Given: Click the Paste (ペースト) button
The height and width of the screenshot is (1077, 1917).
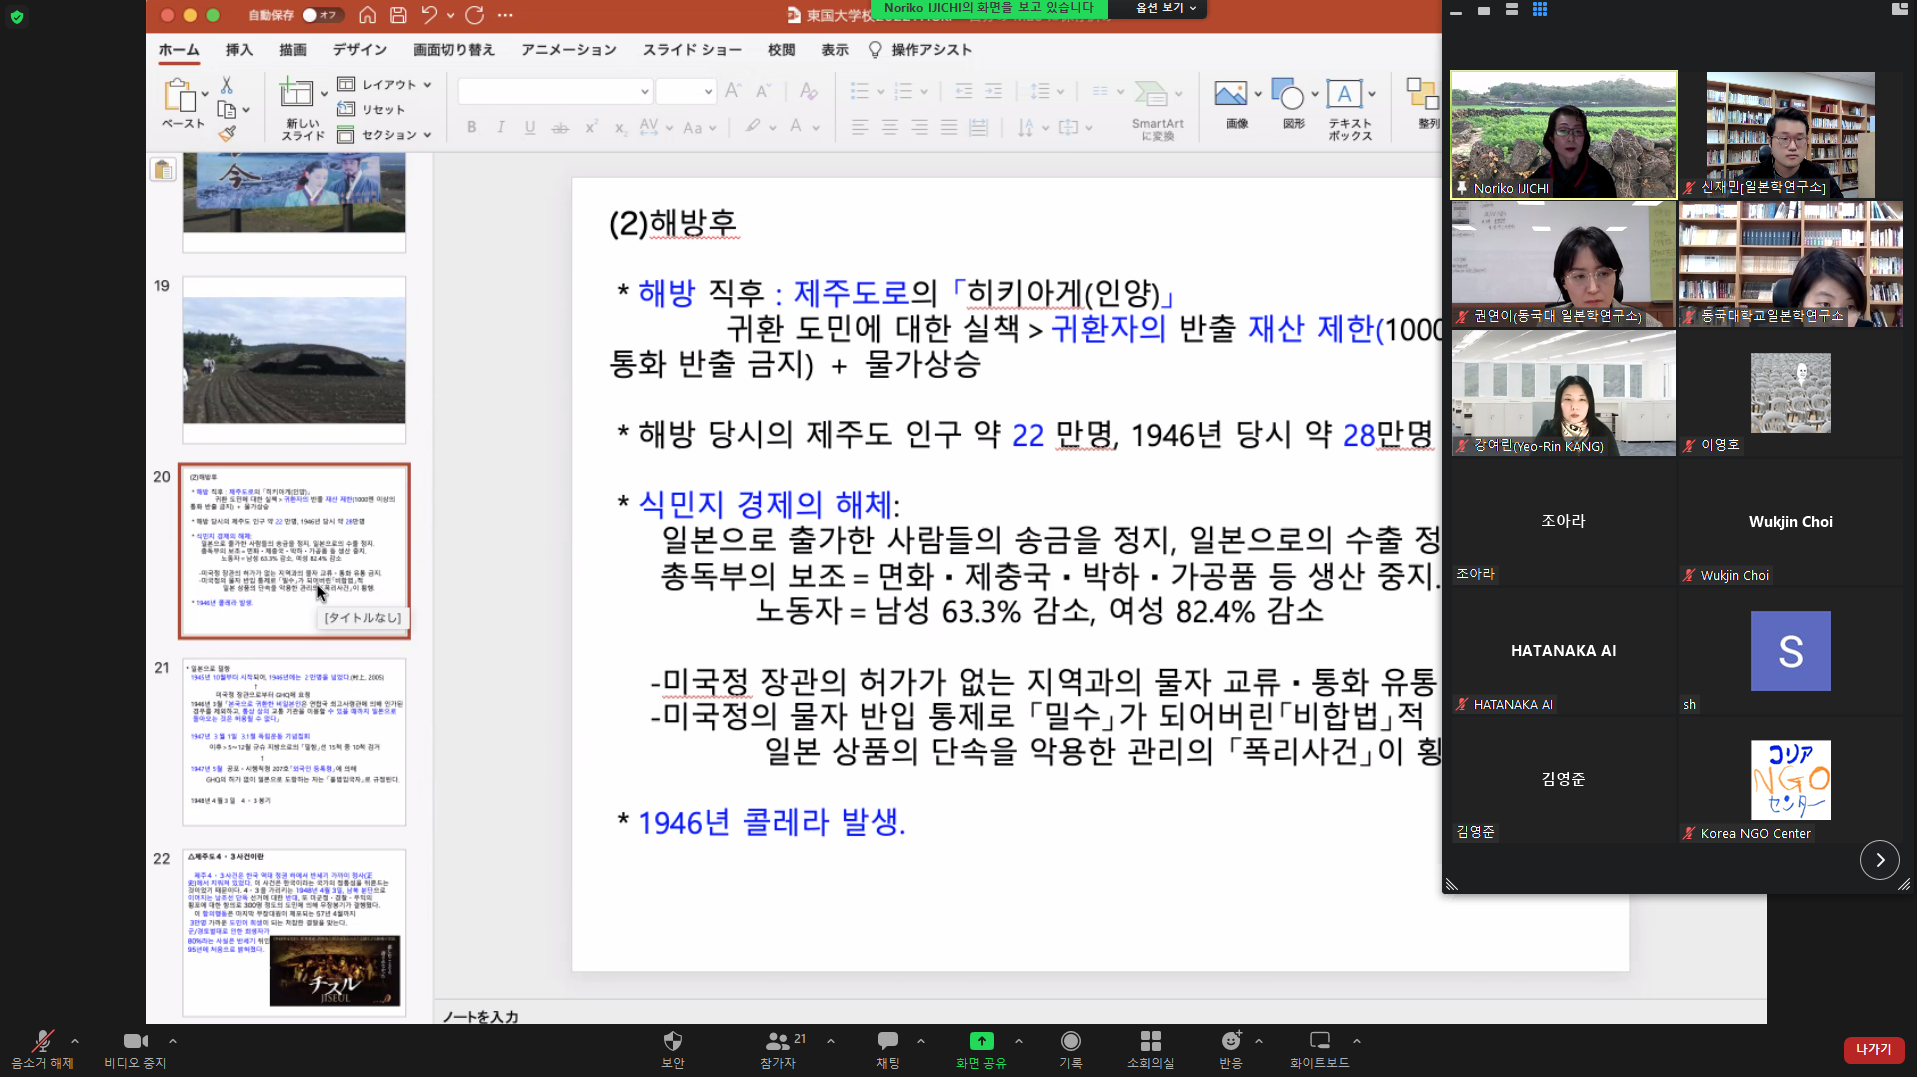Looking at the screenshot, I should pyautogui.click(x=182, y=103).
